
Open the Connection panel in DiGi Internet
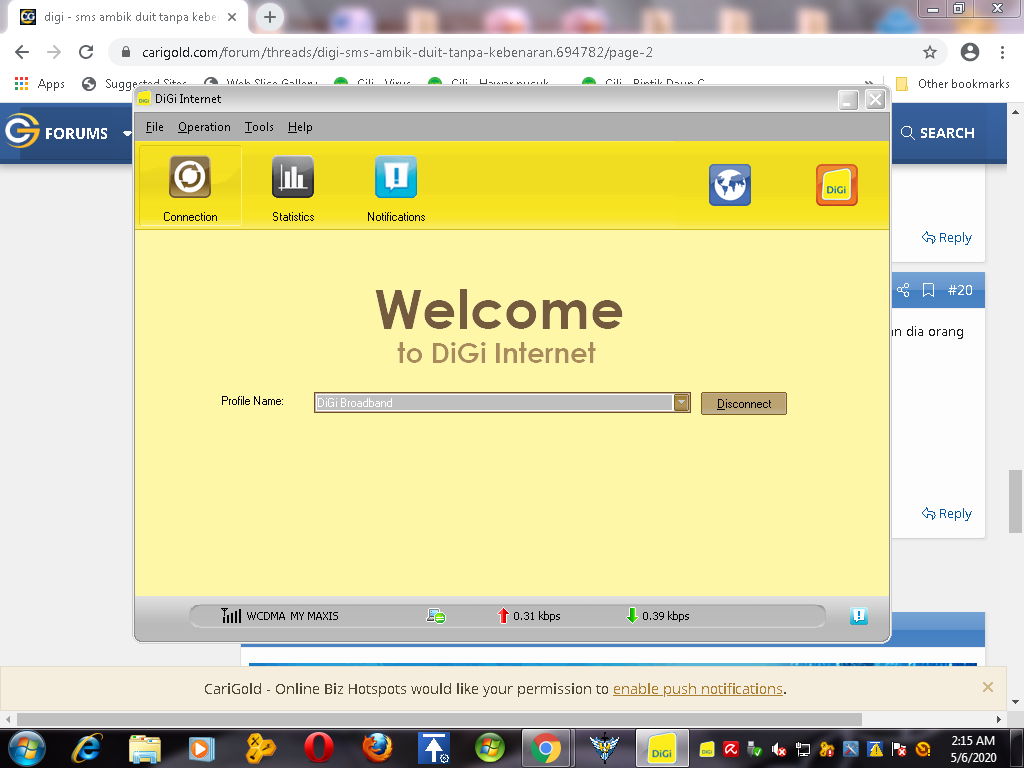click(x=190, y=186)
